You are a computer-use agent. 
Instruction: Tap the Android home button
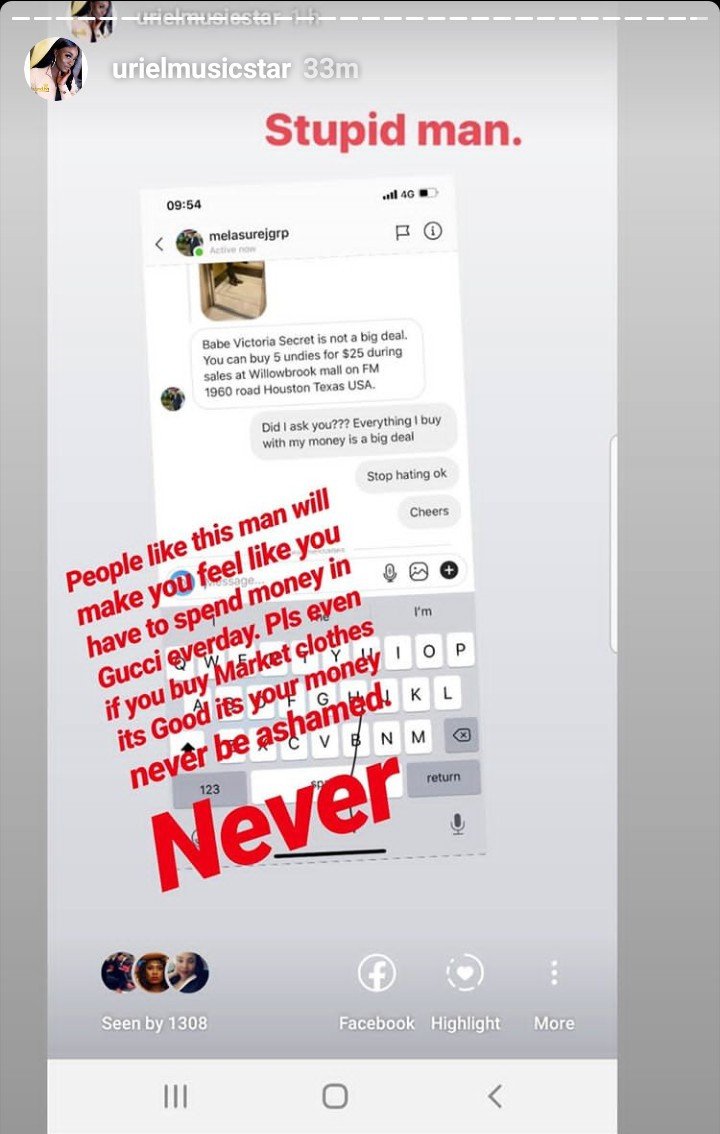(x=335, y=1096)
